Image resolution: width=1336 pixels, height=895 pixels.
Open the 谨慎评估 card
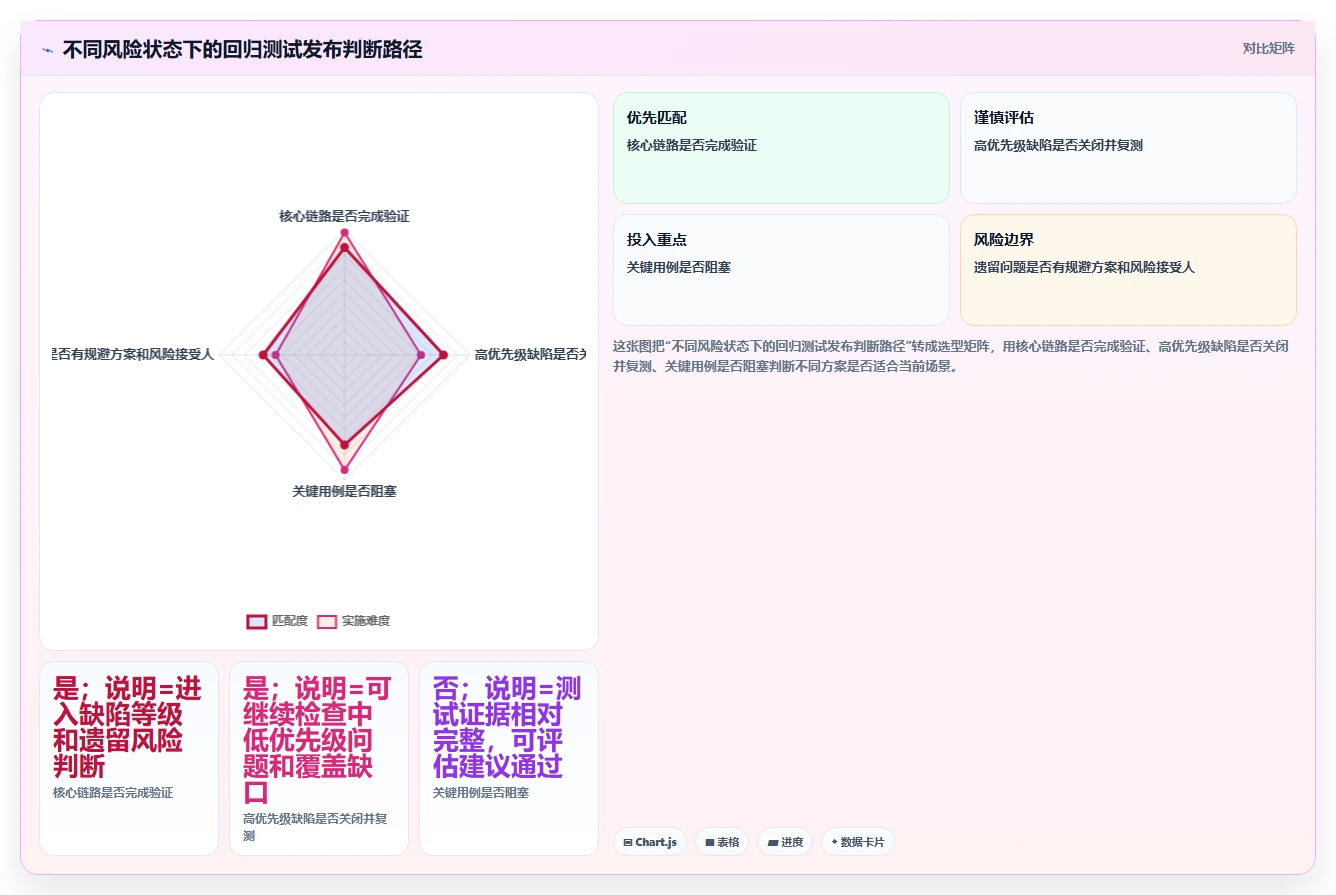point(1128,148)
